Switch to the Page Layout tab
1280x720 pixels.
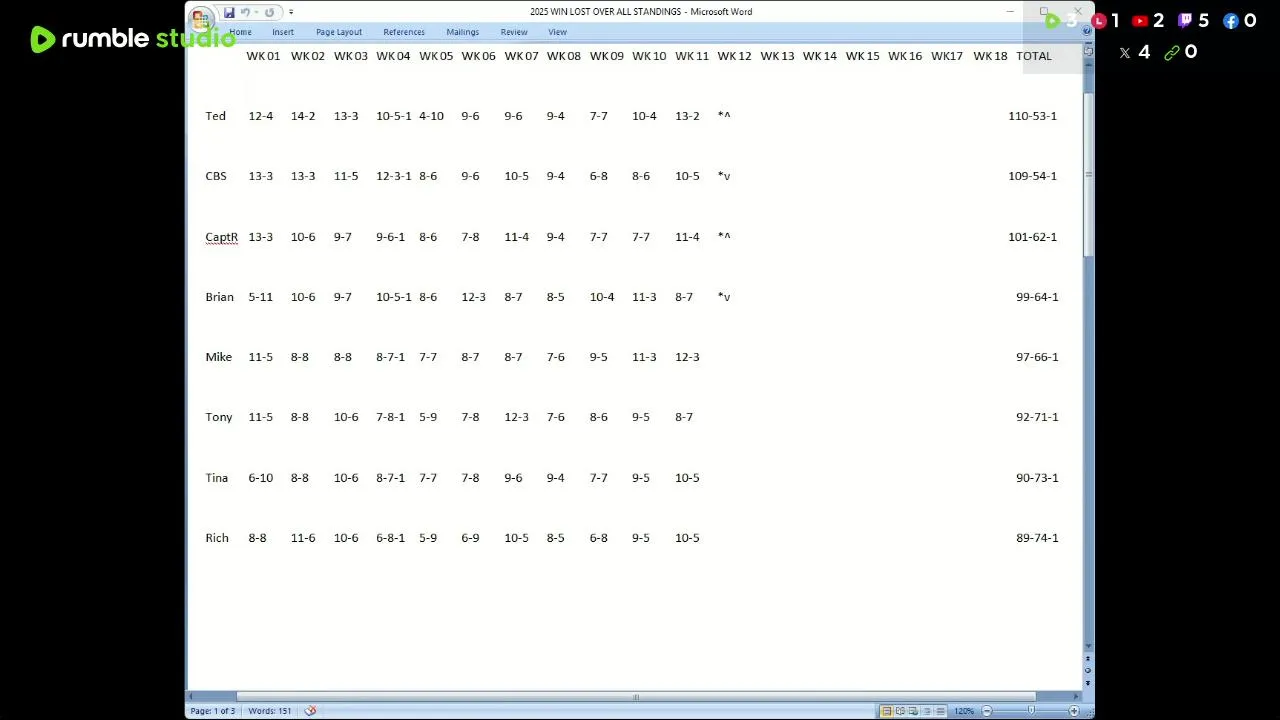pyautogui.click(x=339, y=32)
